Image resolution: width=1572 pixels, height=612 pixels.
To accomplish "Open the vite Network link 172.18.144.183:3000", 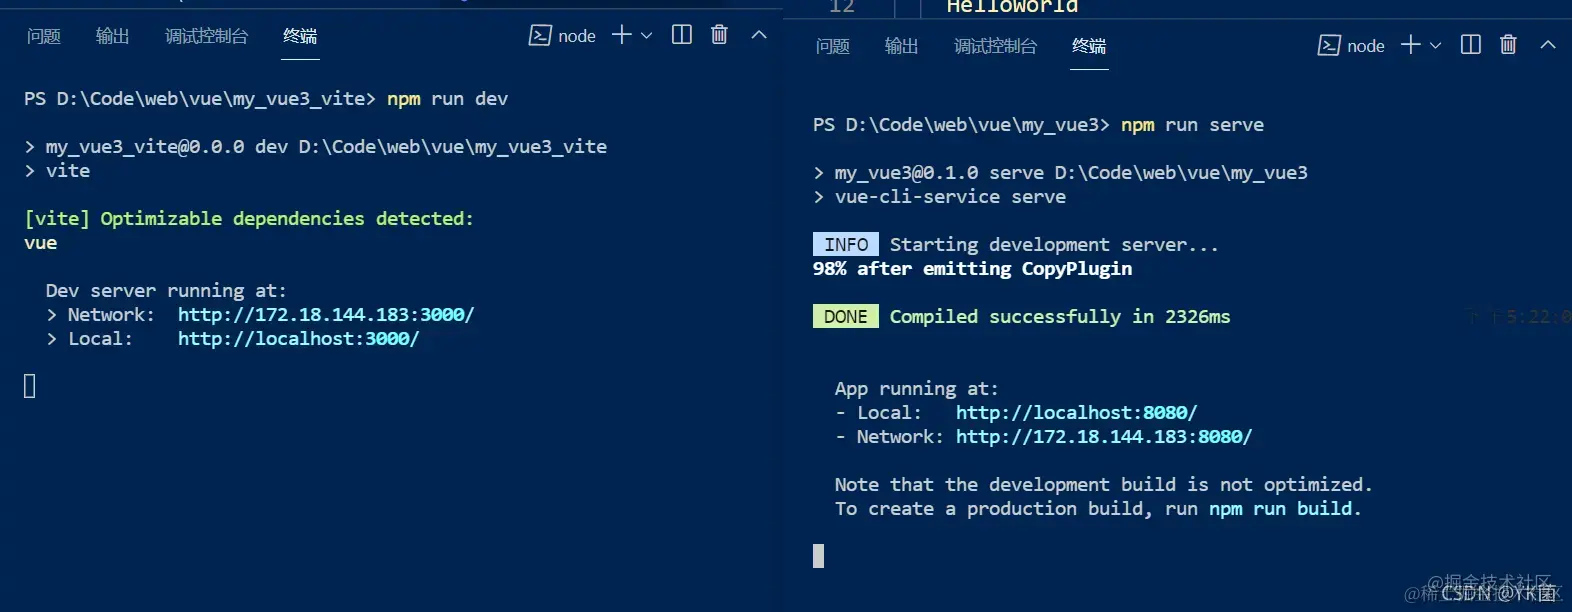I will click(326, 315).
